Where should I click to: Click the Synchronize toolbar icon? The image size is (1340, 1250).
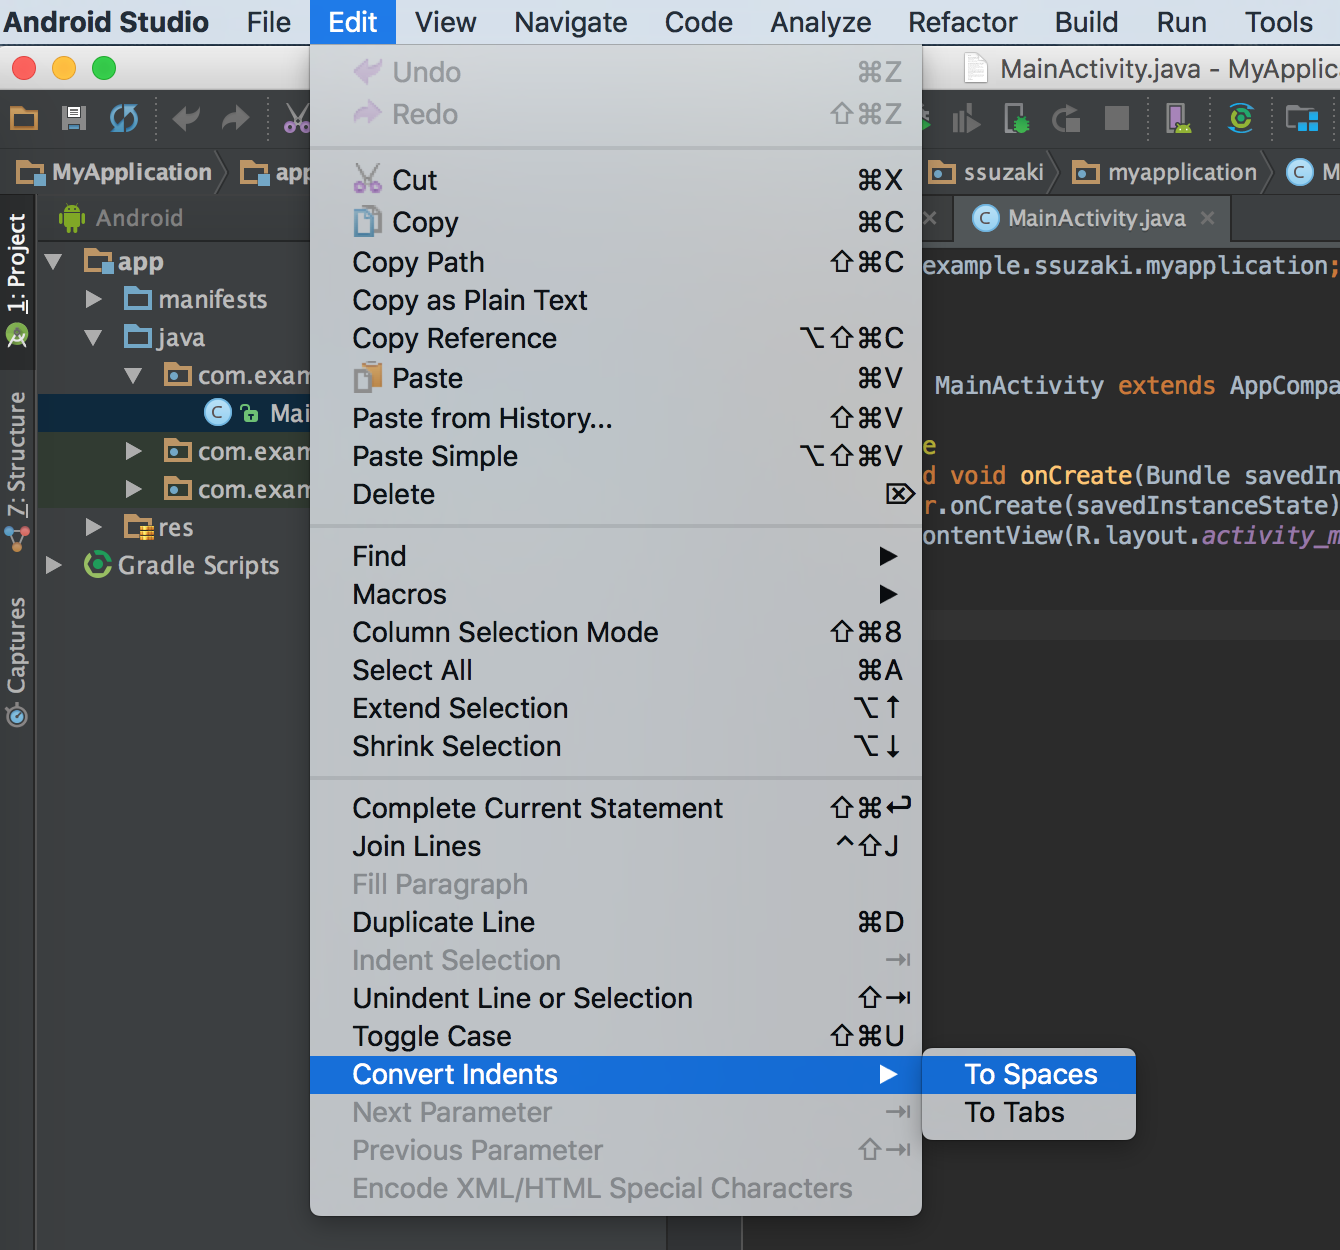[124, 119]
